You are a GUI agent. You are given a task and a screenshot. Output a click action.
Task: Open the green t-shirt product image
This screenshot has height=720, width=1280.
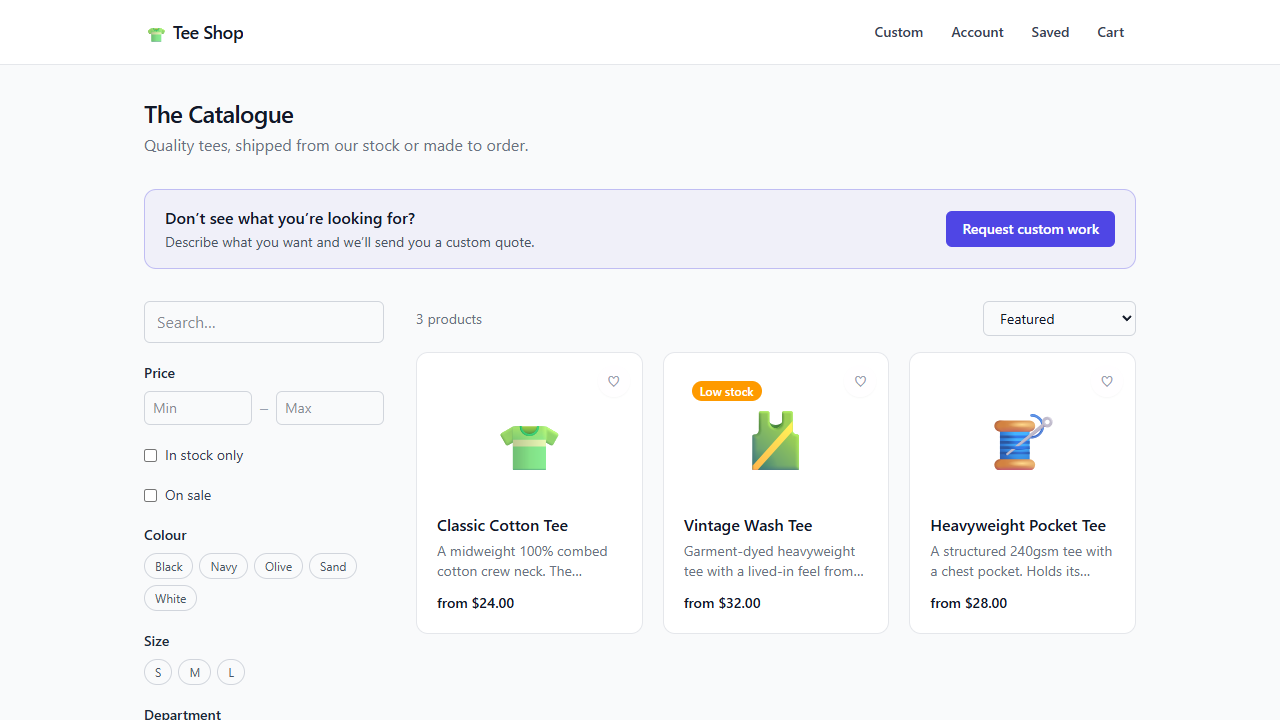(x=529, y=441)
